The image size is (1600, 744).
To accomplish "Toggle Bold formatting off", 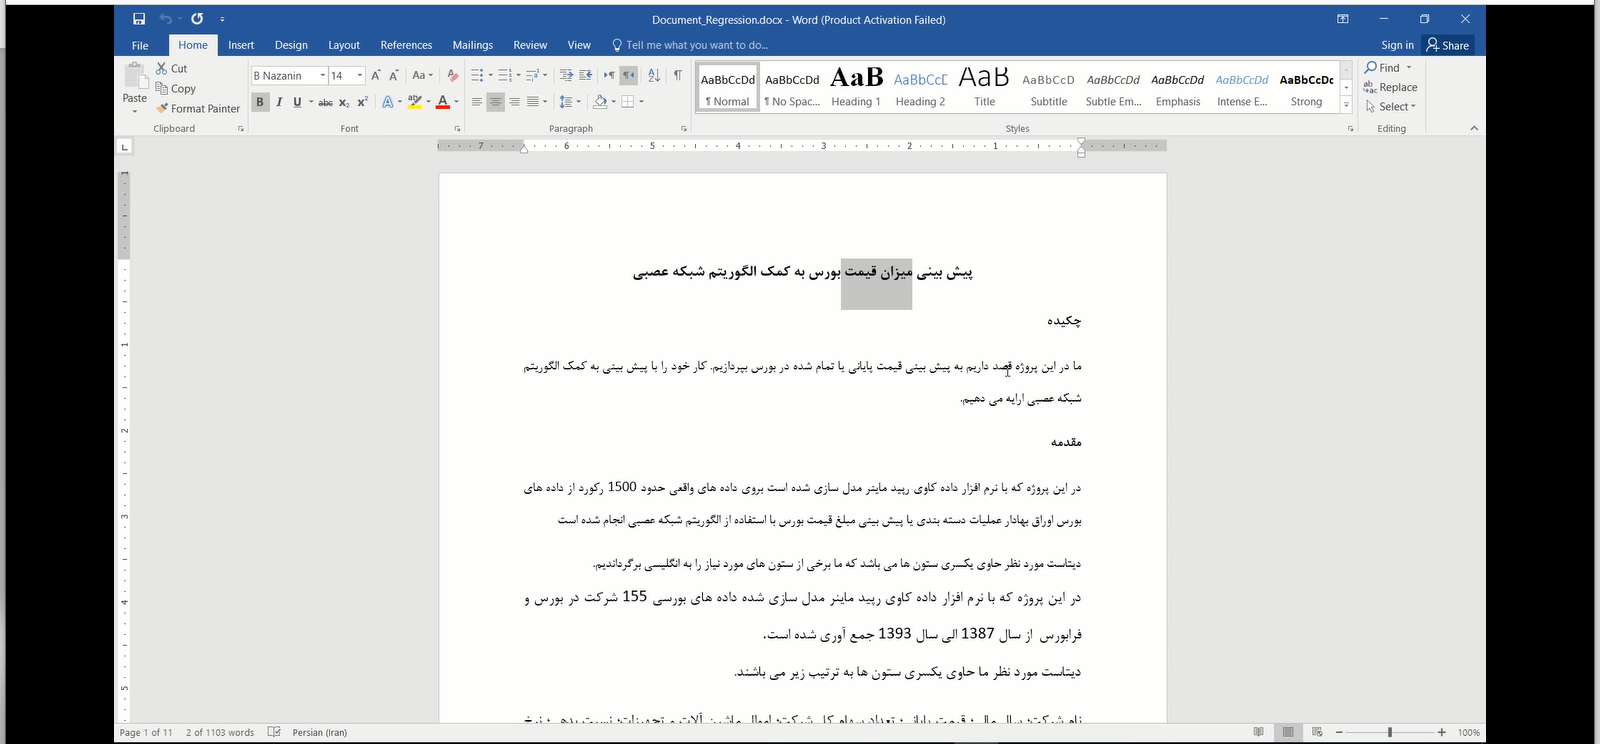I will [260, 102].
